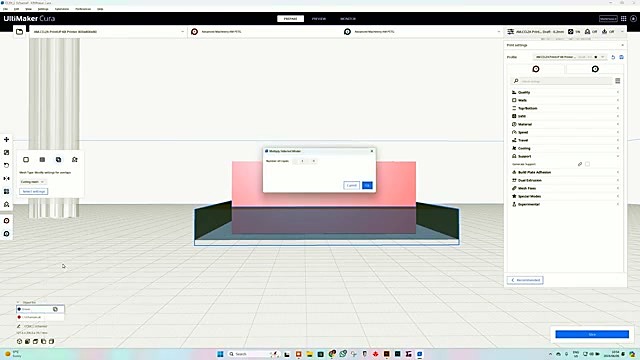The image size is (640, 360).
Task: Switch to front view camera icon
Action: click(x=27, y=341)
